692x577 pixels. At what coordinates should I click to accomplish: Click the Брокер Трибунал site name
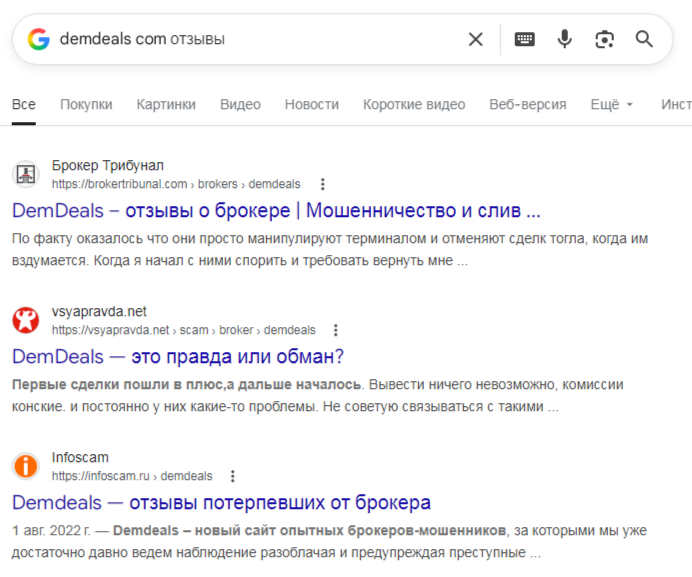(x=108, y=166)
